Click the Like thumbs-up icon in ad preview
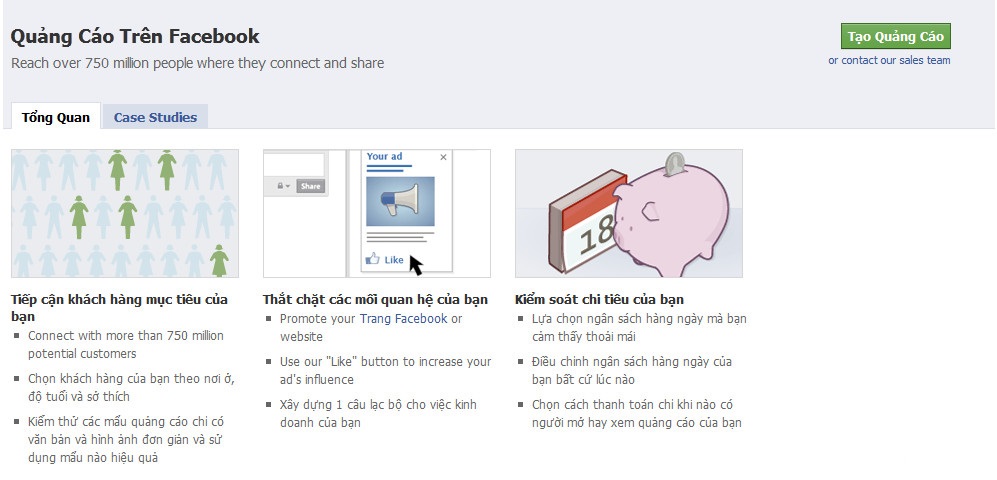997x480 pixels. [373, 259]
